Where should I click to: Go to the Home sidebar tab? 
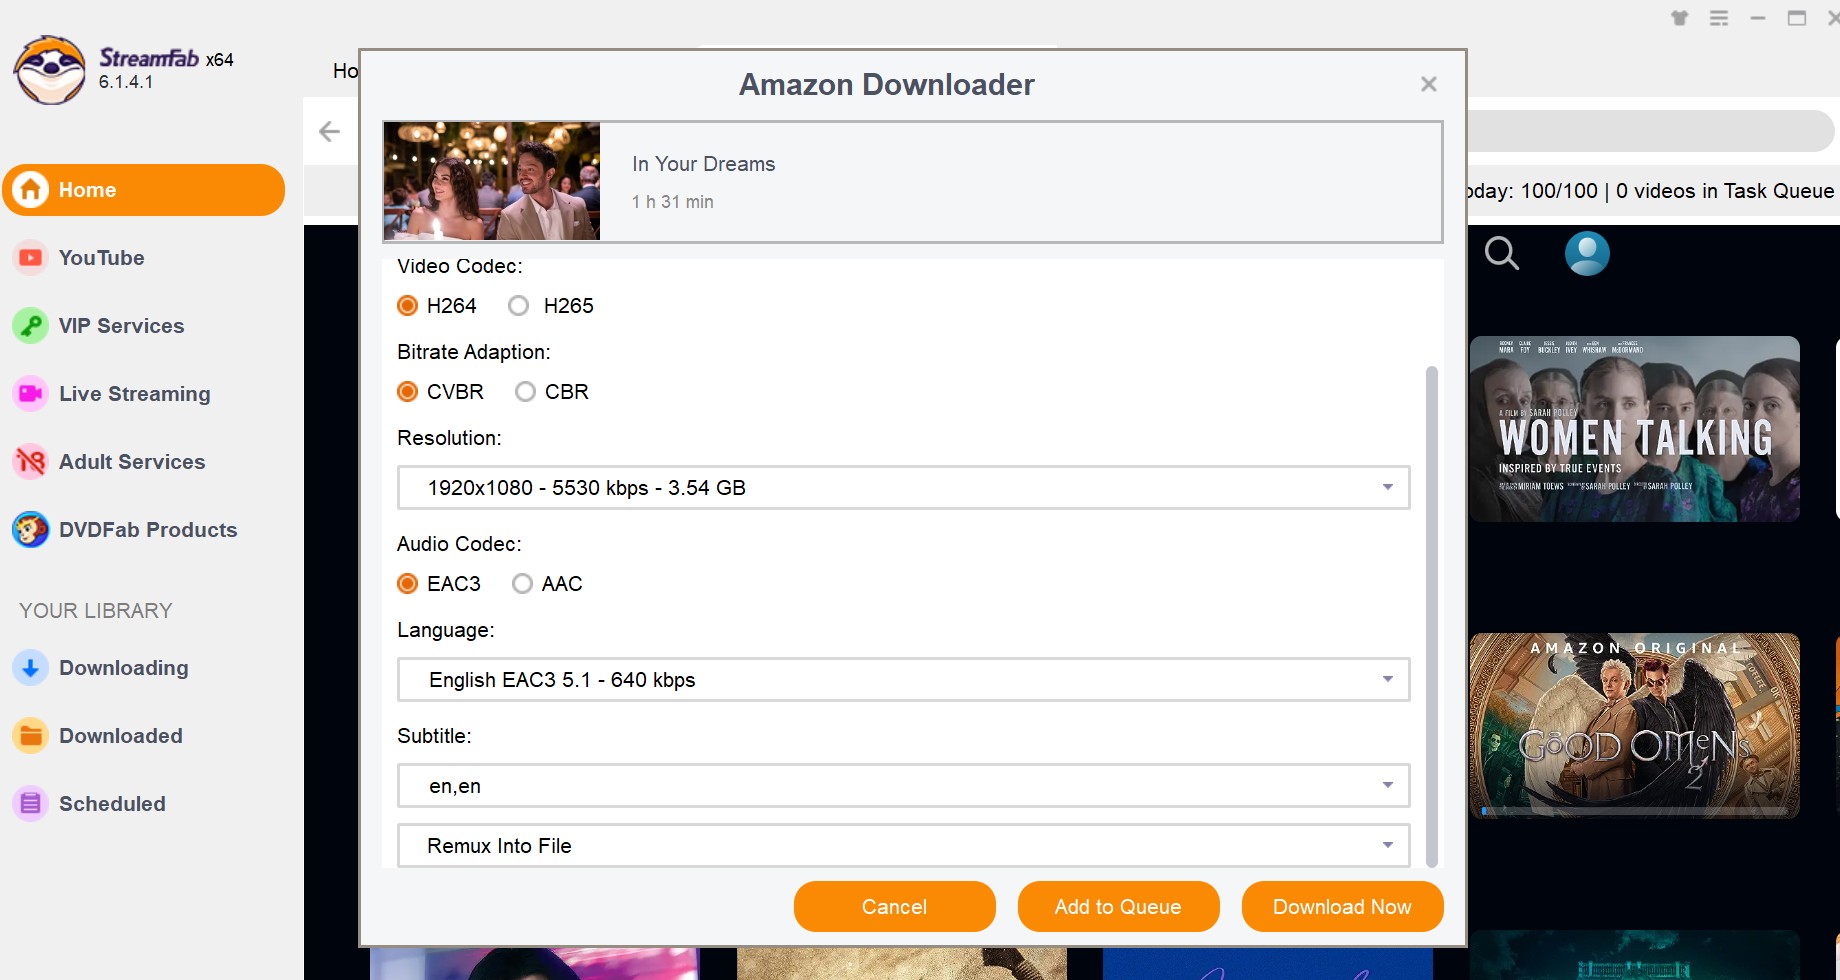[x=144, y=190]
